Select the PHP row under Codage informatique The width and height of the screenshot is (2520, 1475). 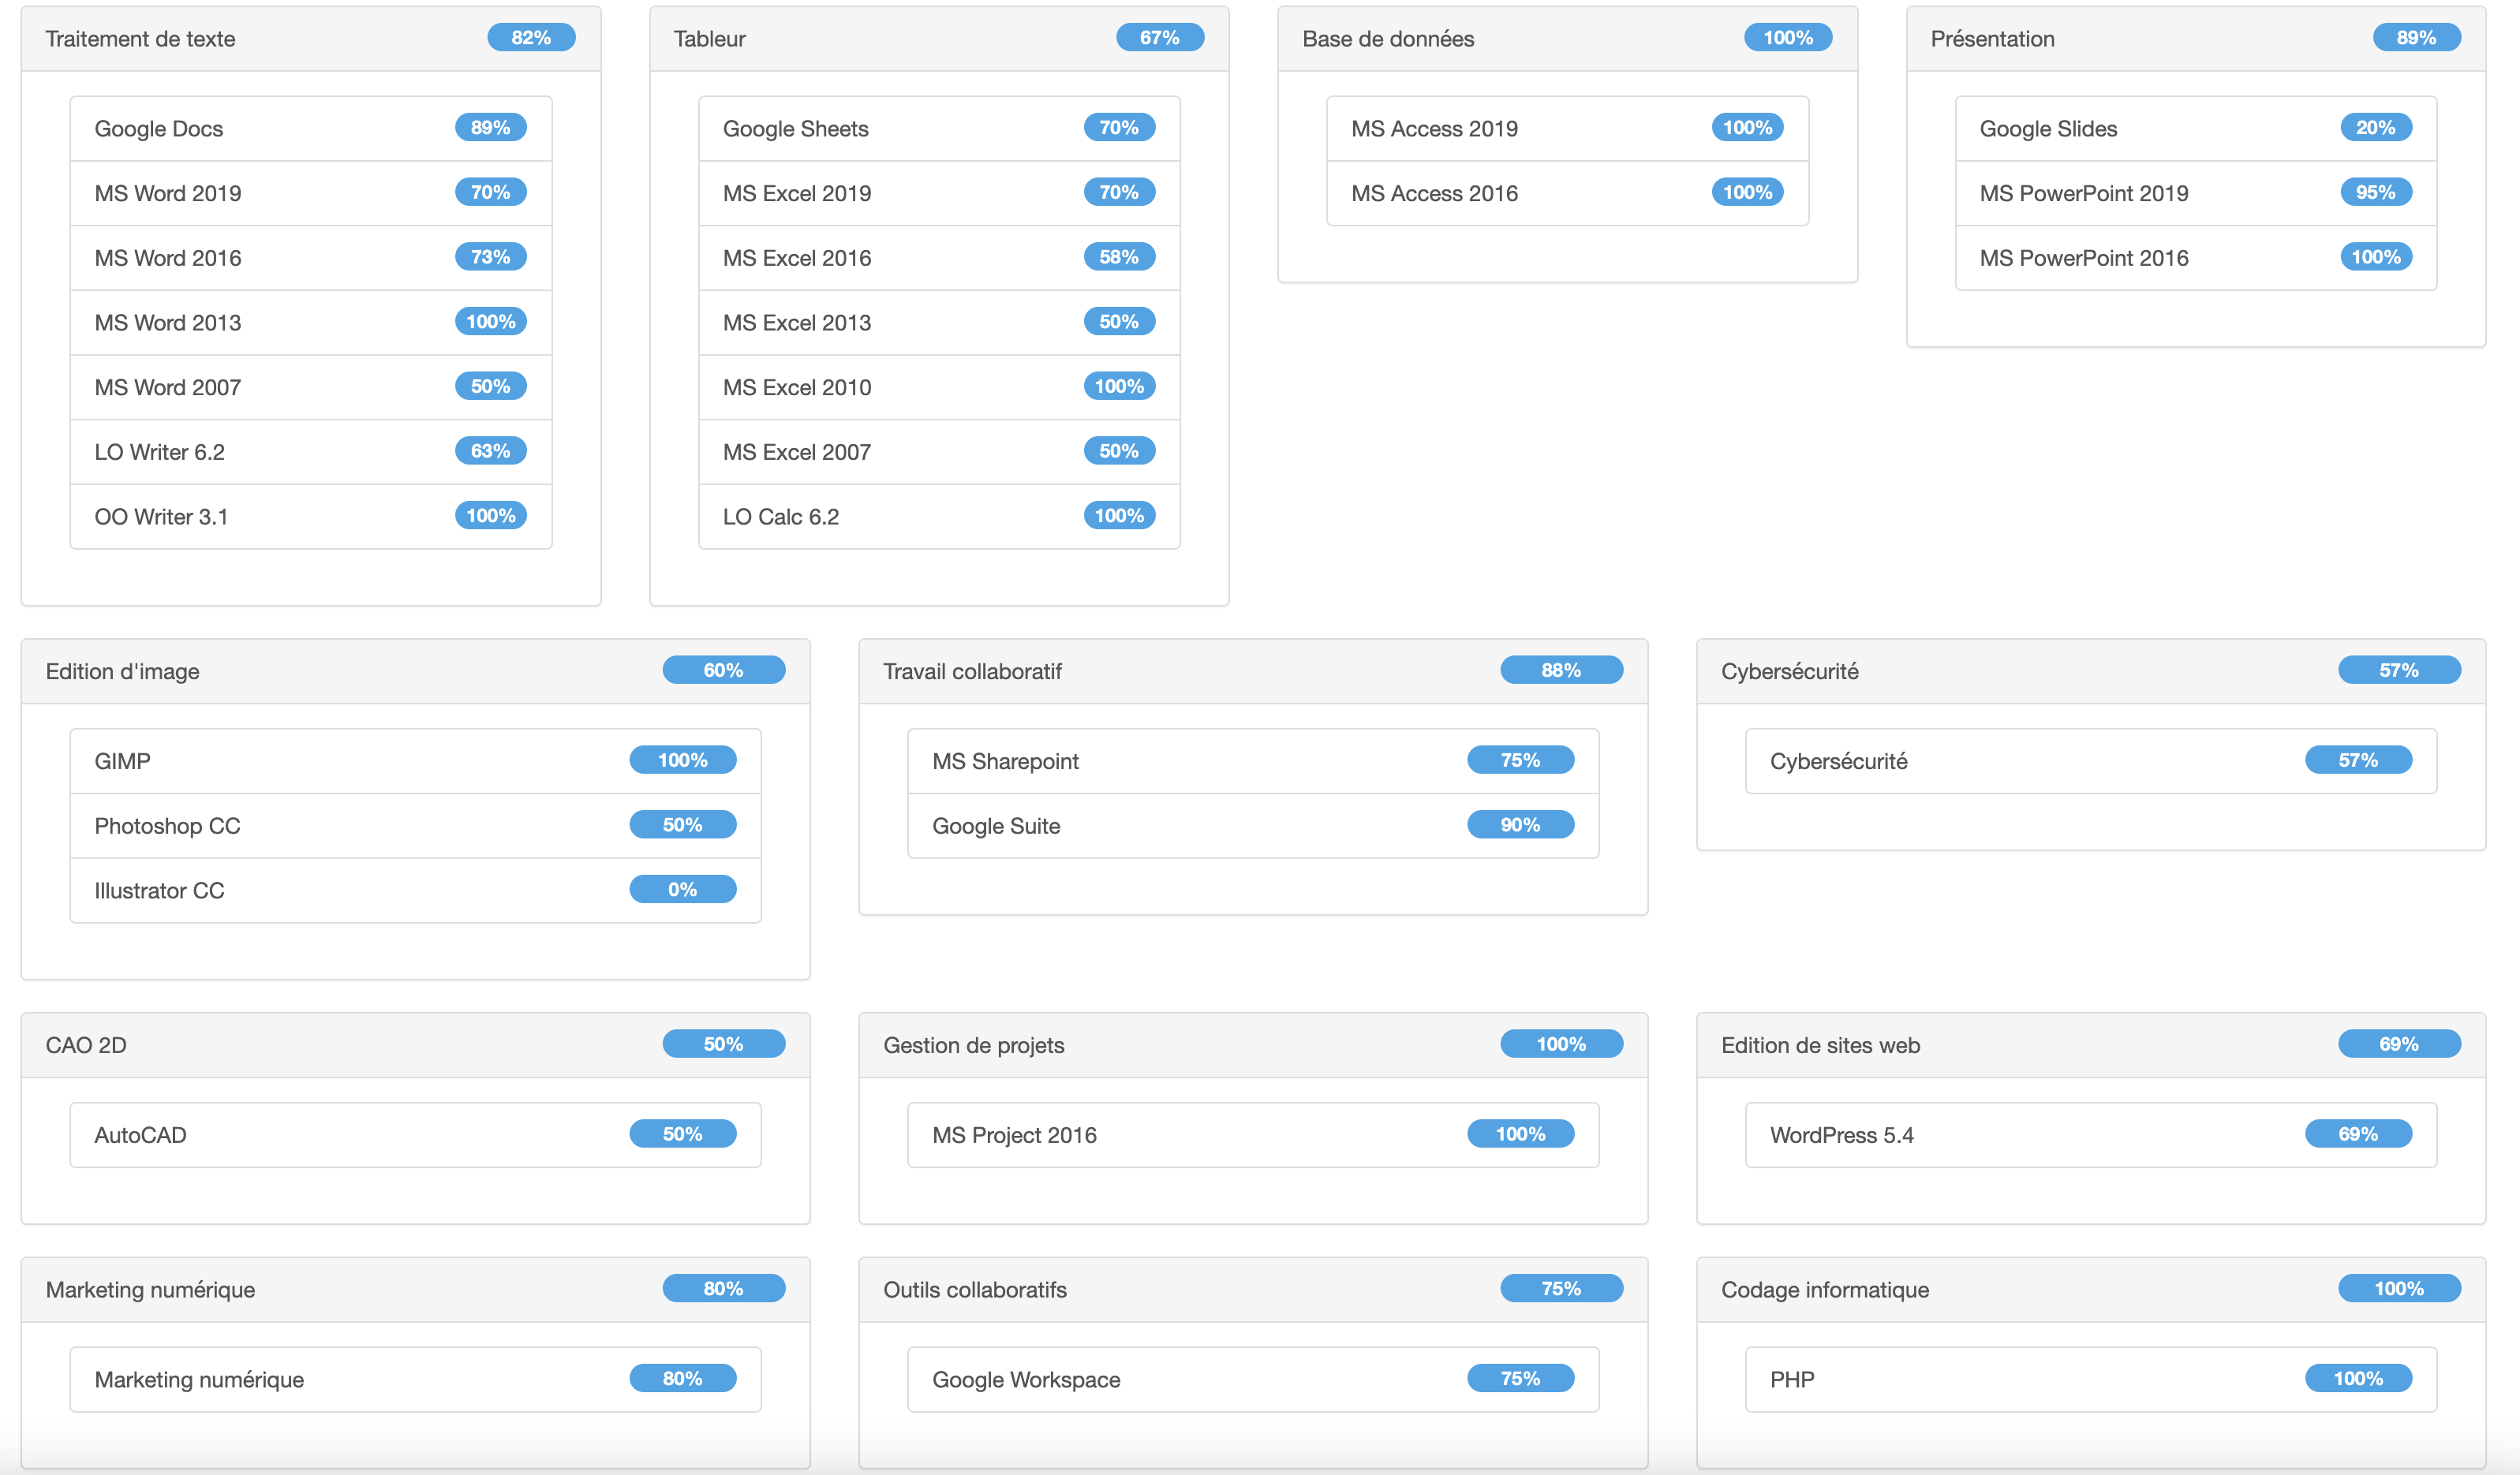(x=2090, y=1379)
